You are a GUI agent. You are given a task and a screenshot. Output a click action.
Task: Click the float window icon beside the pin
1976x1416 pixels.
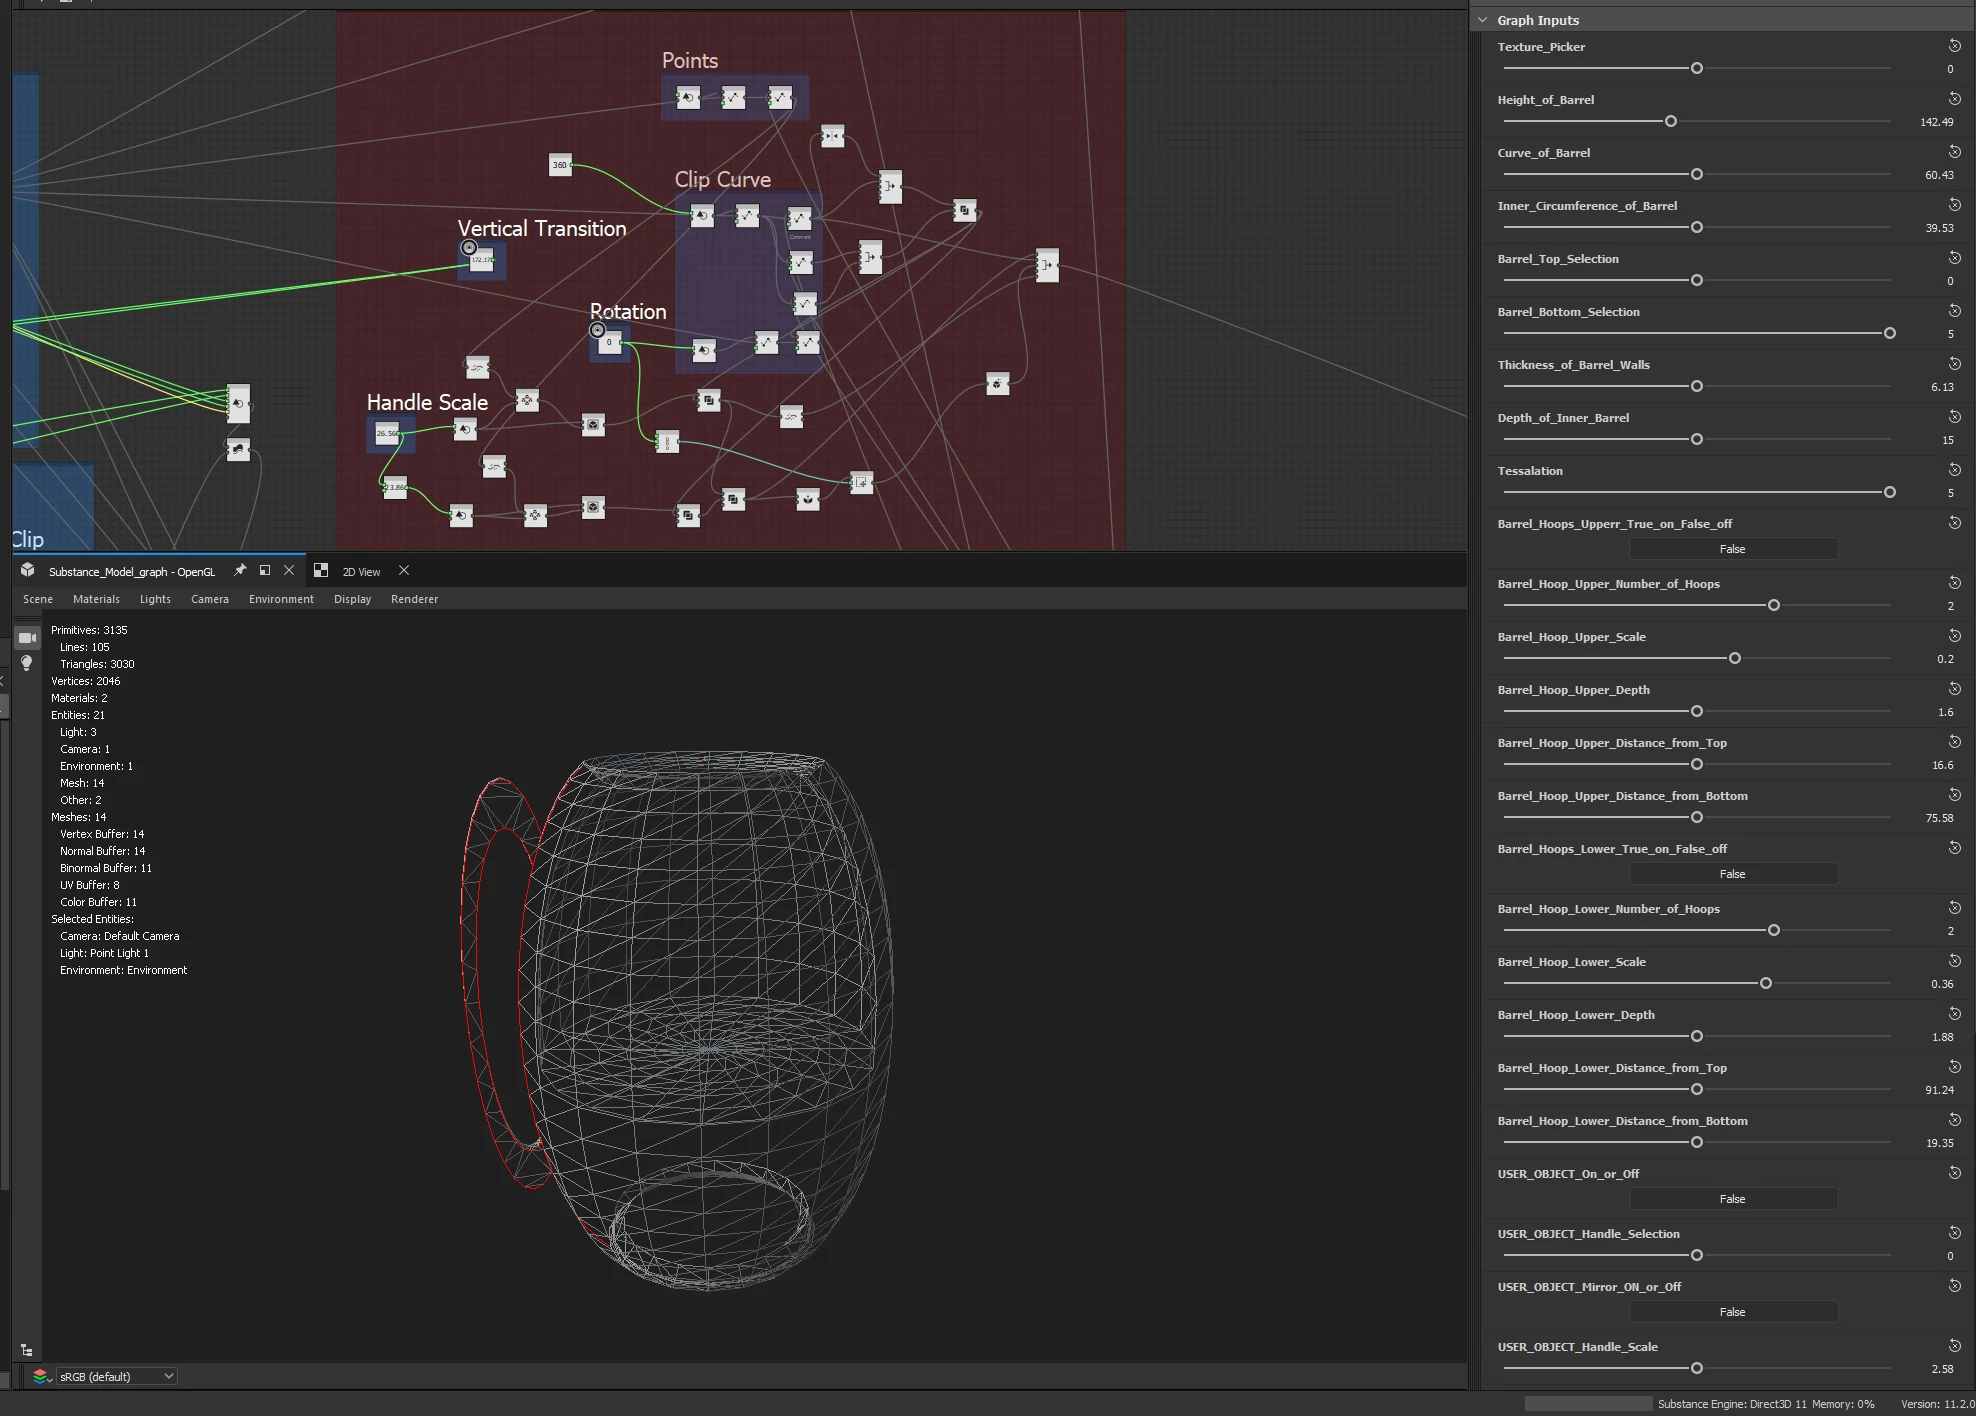tap(265, 570)
